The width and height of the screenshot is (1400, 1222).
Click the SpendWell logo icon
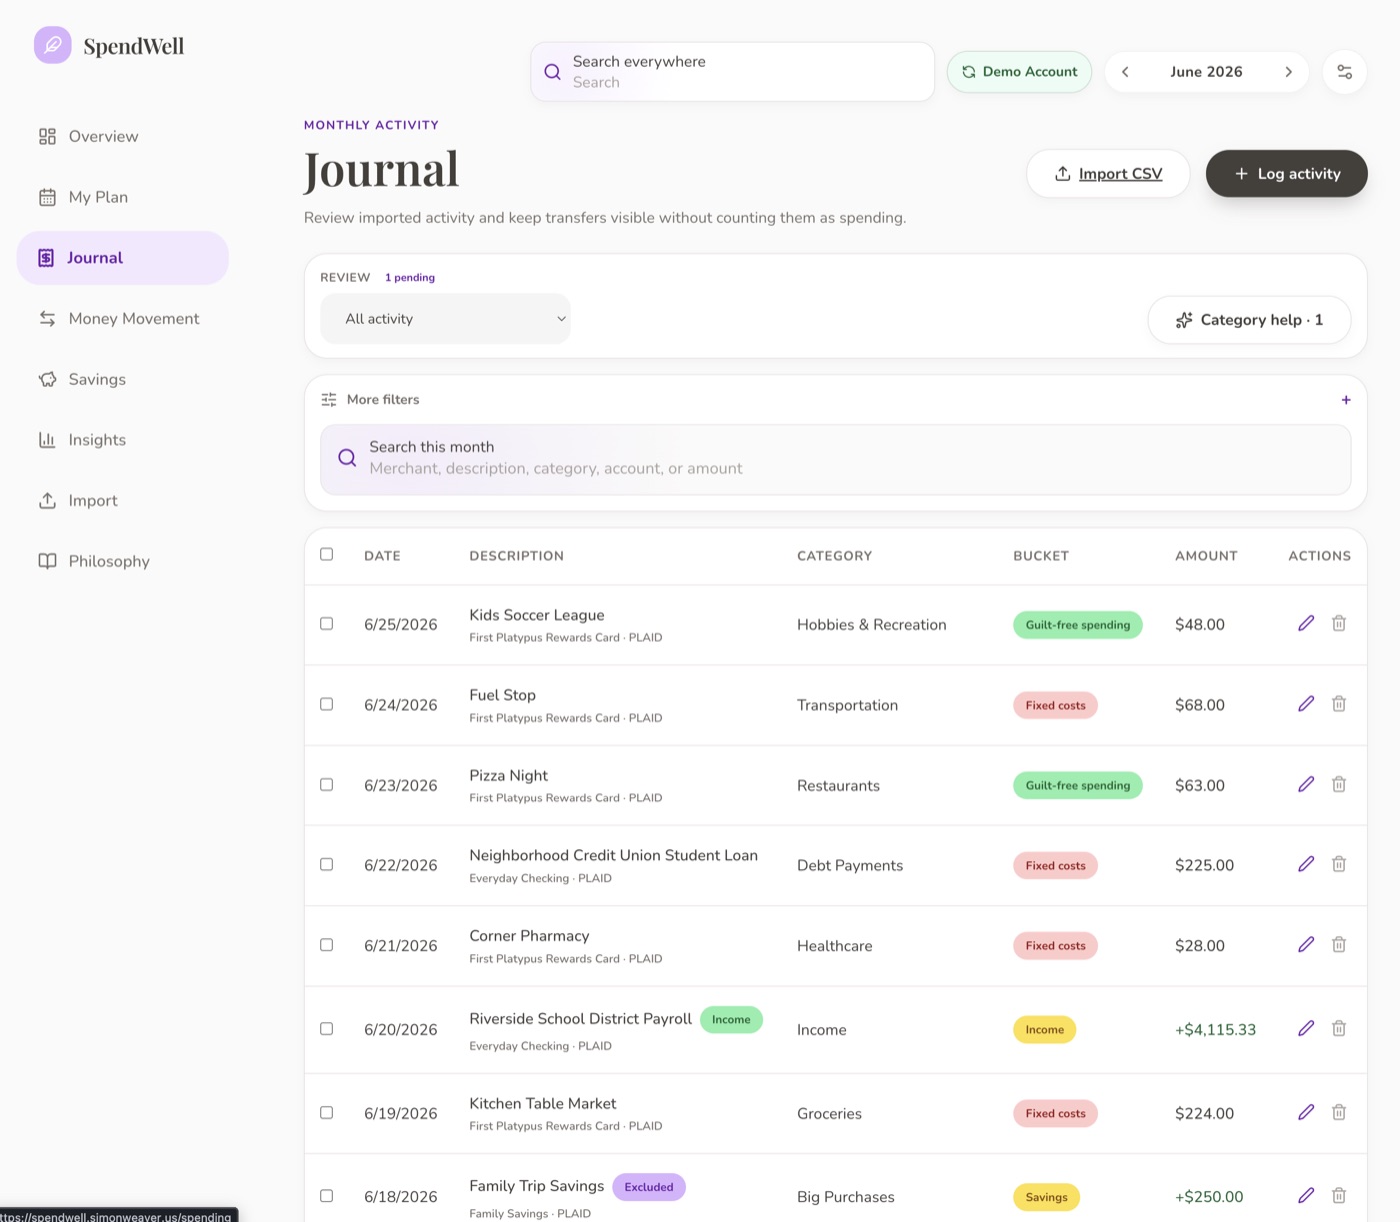coord(53,45)
